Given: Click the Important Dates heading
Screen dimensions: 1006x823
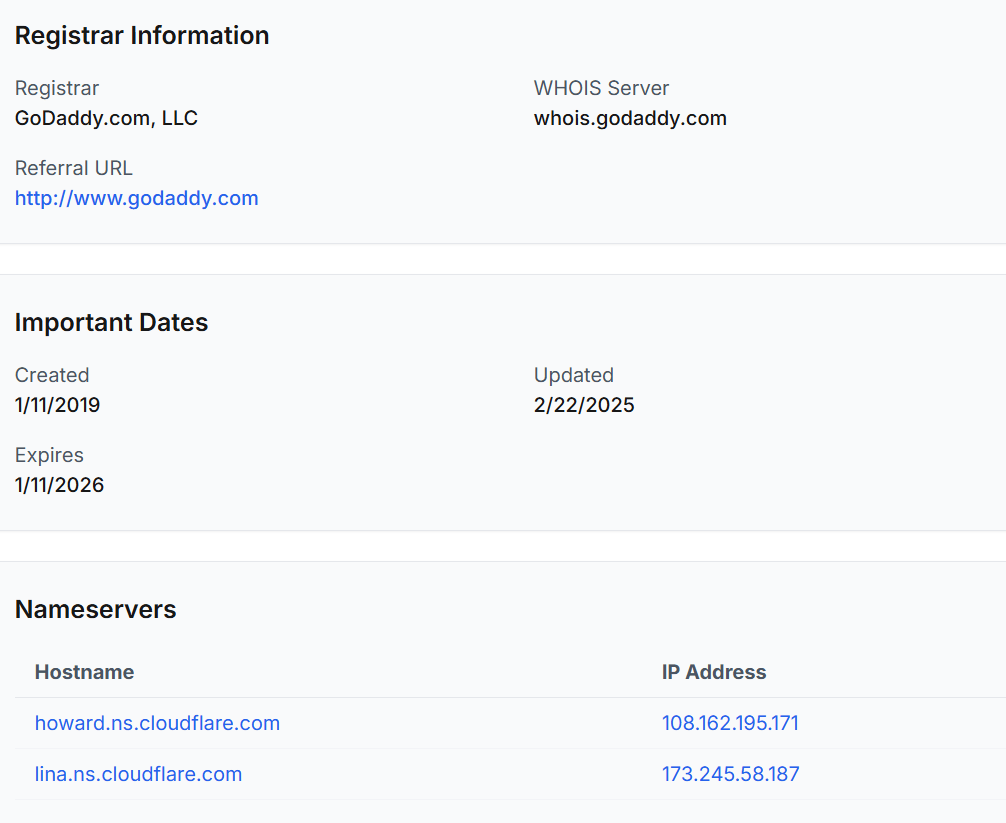Looking at the screenshot, I should [112, 322].
